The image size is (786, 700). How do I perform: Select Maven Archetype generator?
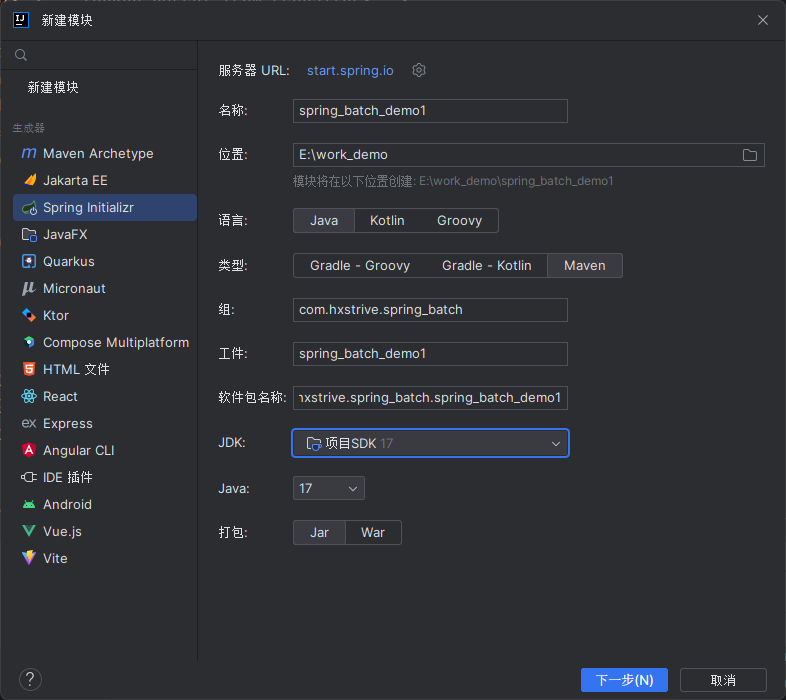click(105, 153)
